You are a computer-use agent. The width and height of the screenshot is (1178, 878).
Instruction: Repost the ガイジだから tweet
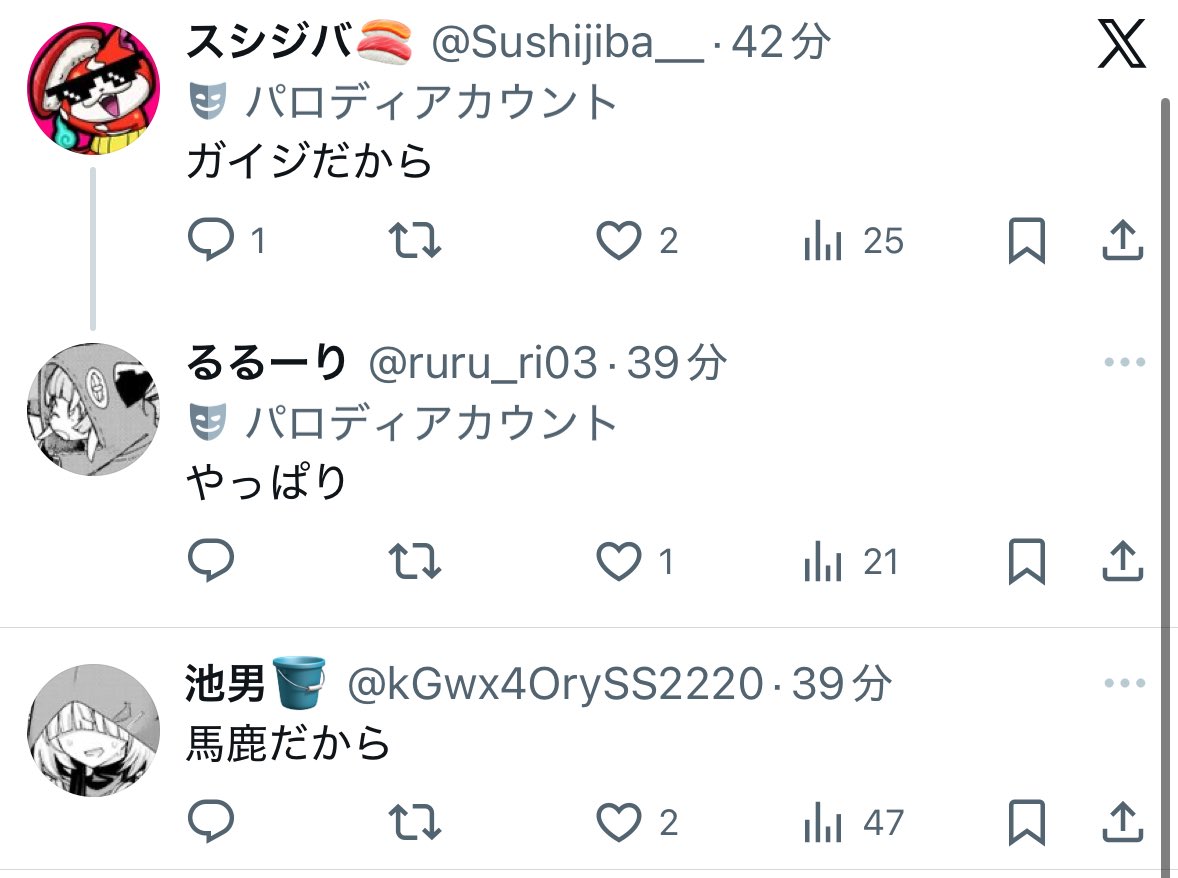pos(415,240)
